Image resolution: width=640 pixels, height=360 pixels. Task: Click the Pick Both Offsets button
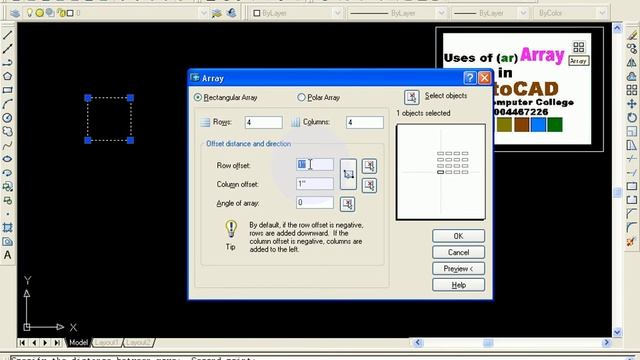pyautogui.click(x=348, y=174)
